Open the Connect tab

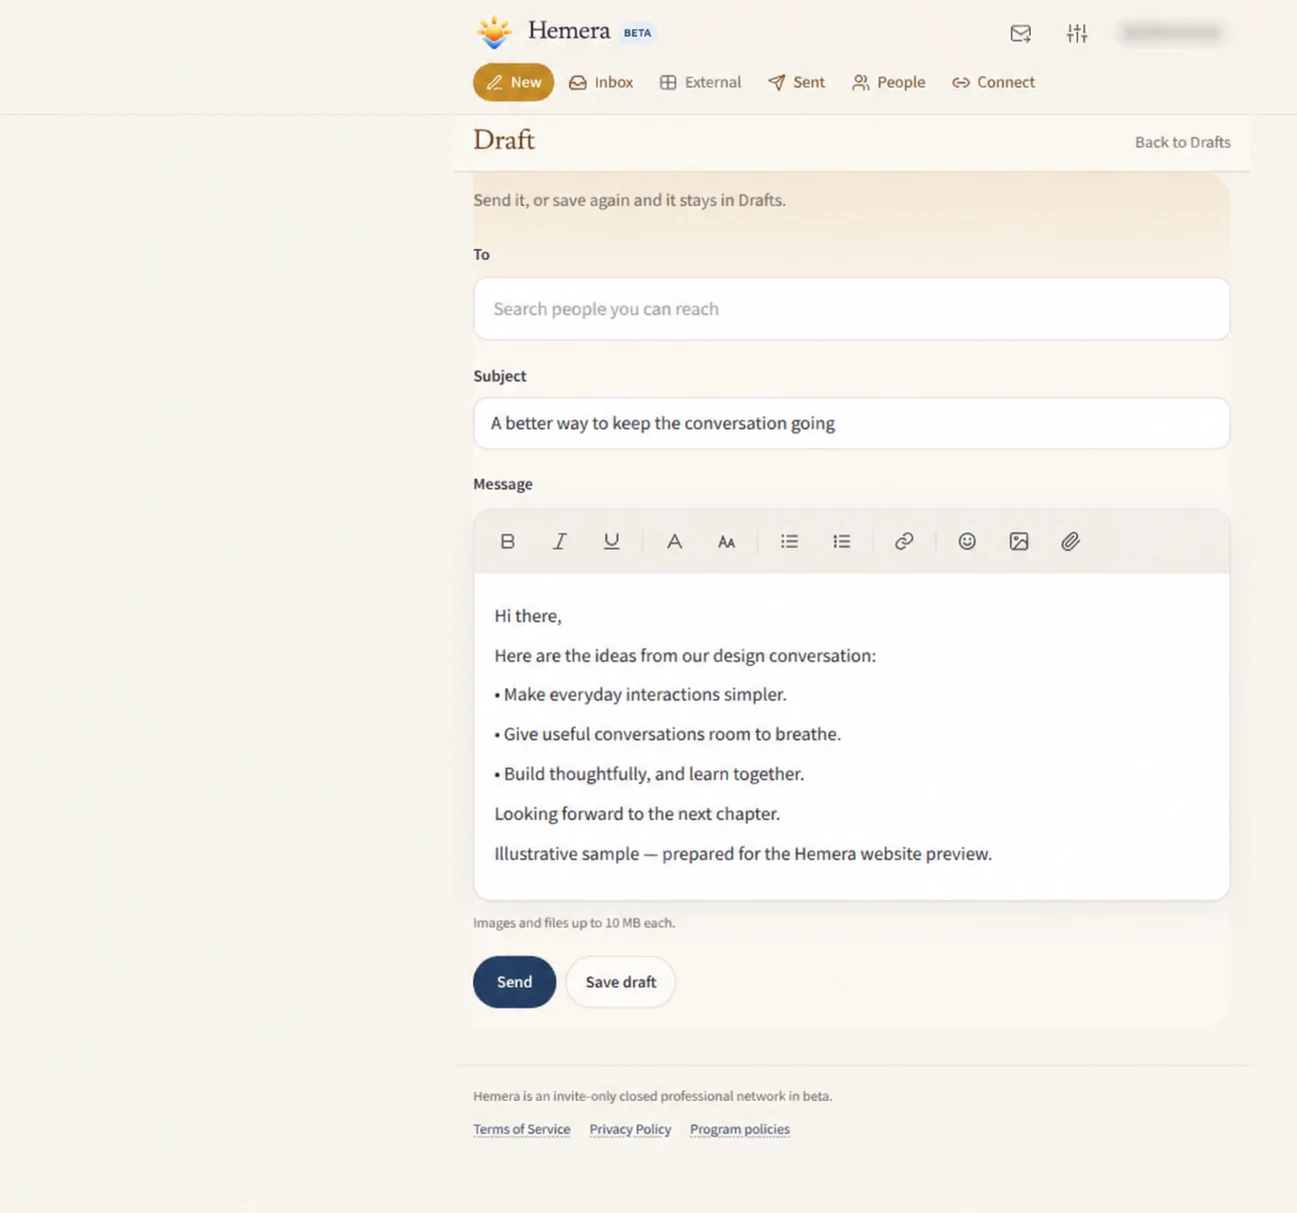coord(993,82)
